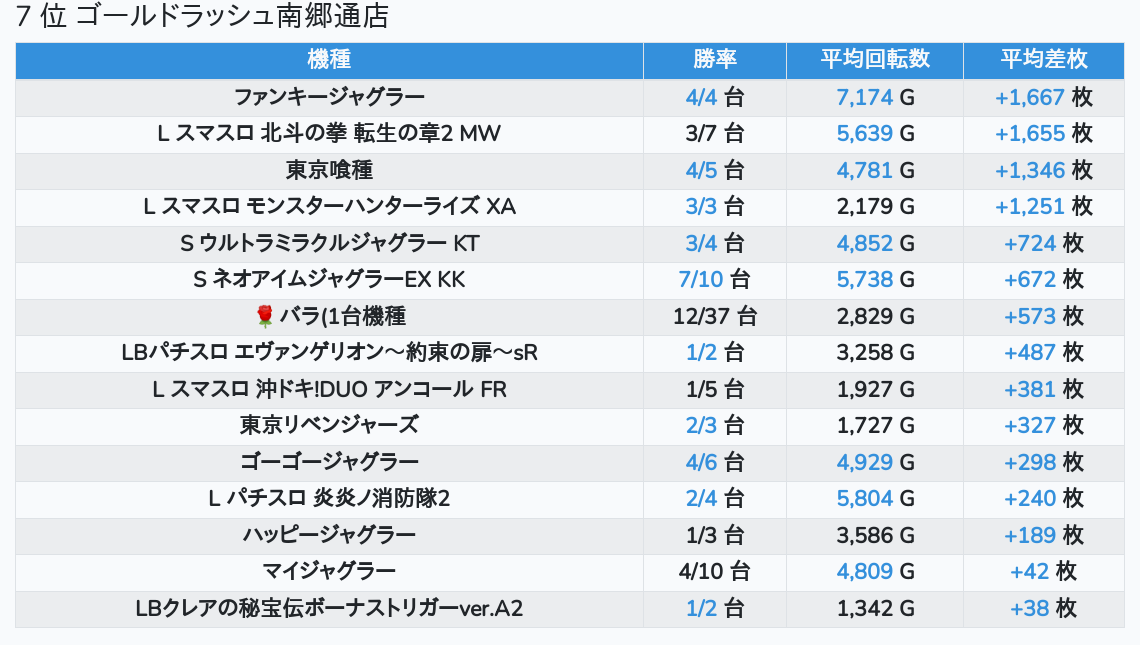Click the LBクレアの秘宝伝 machine entry
The image size is (1140, 645).
pos(329,608)
